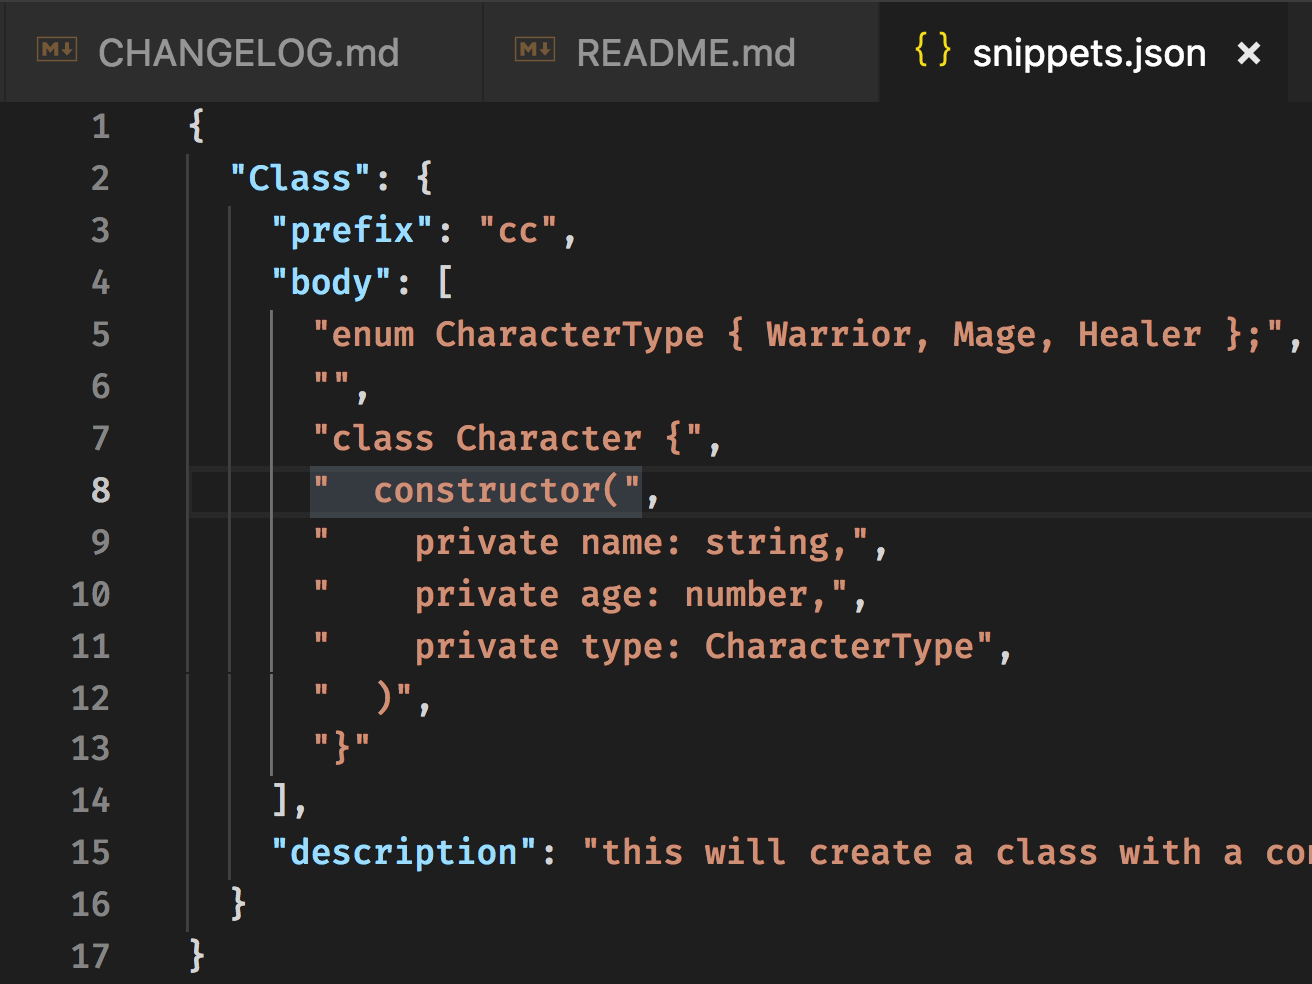Image resolution: width=1312 pixels, height=984 pixels.
Task: Click "private name: string" on line 9
Action: click(x=622, y=542)
